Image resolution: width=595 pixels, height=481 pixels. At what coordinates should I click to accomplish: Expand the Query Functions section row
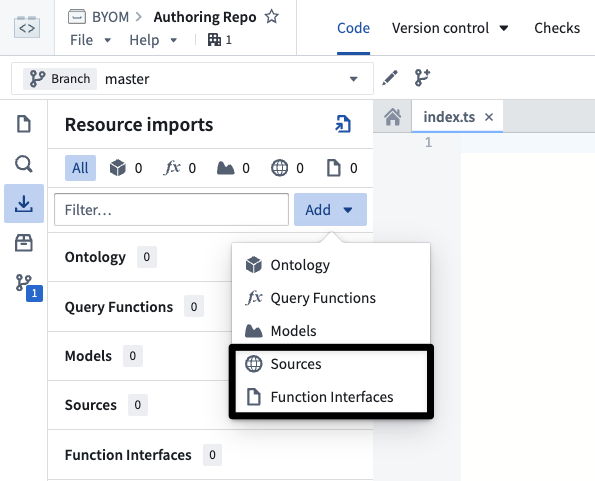coord(140,307)
